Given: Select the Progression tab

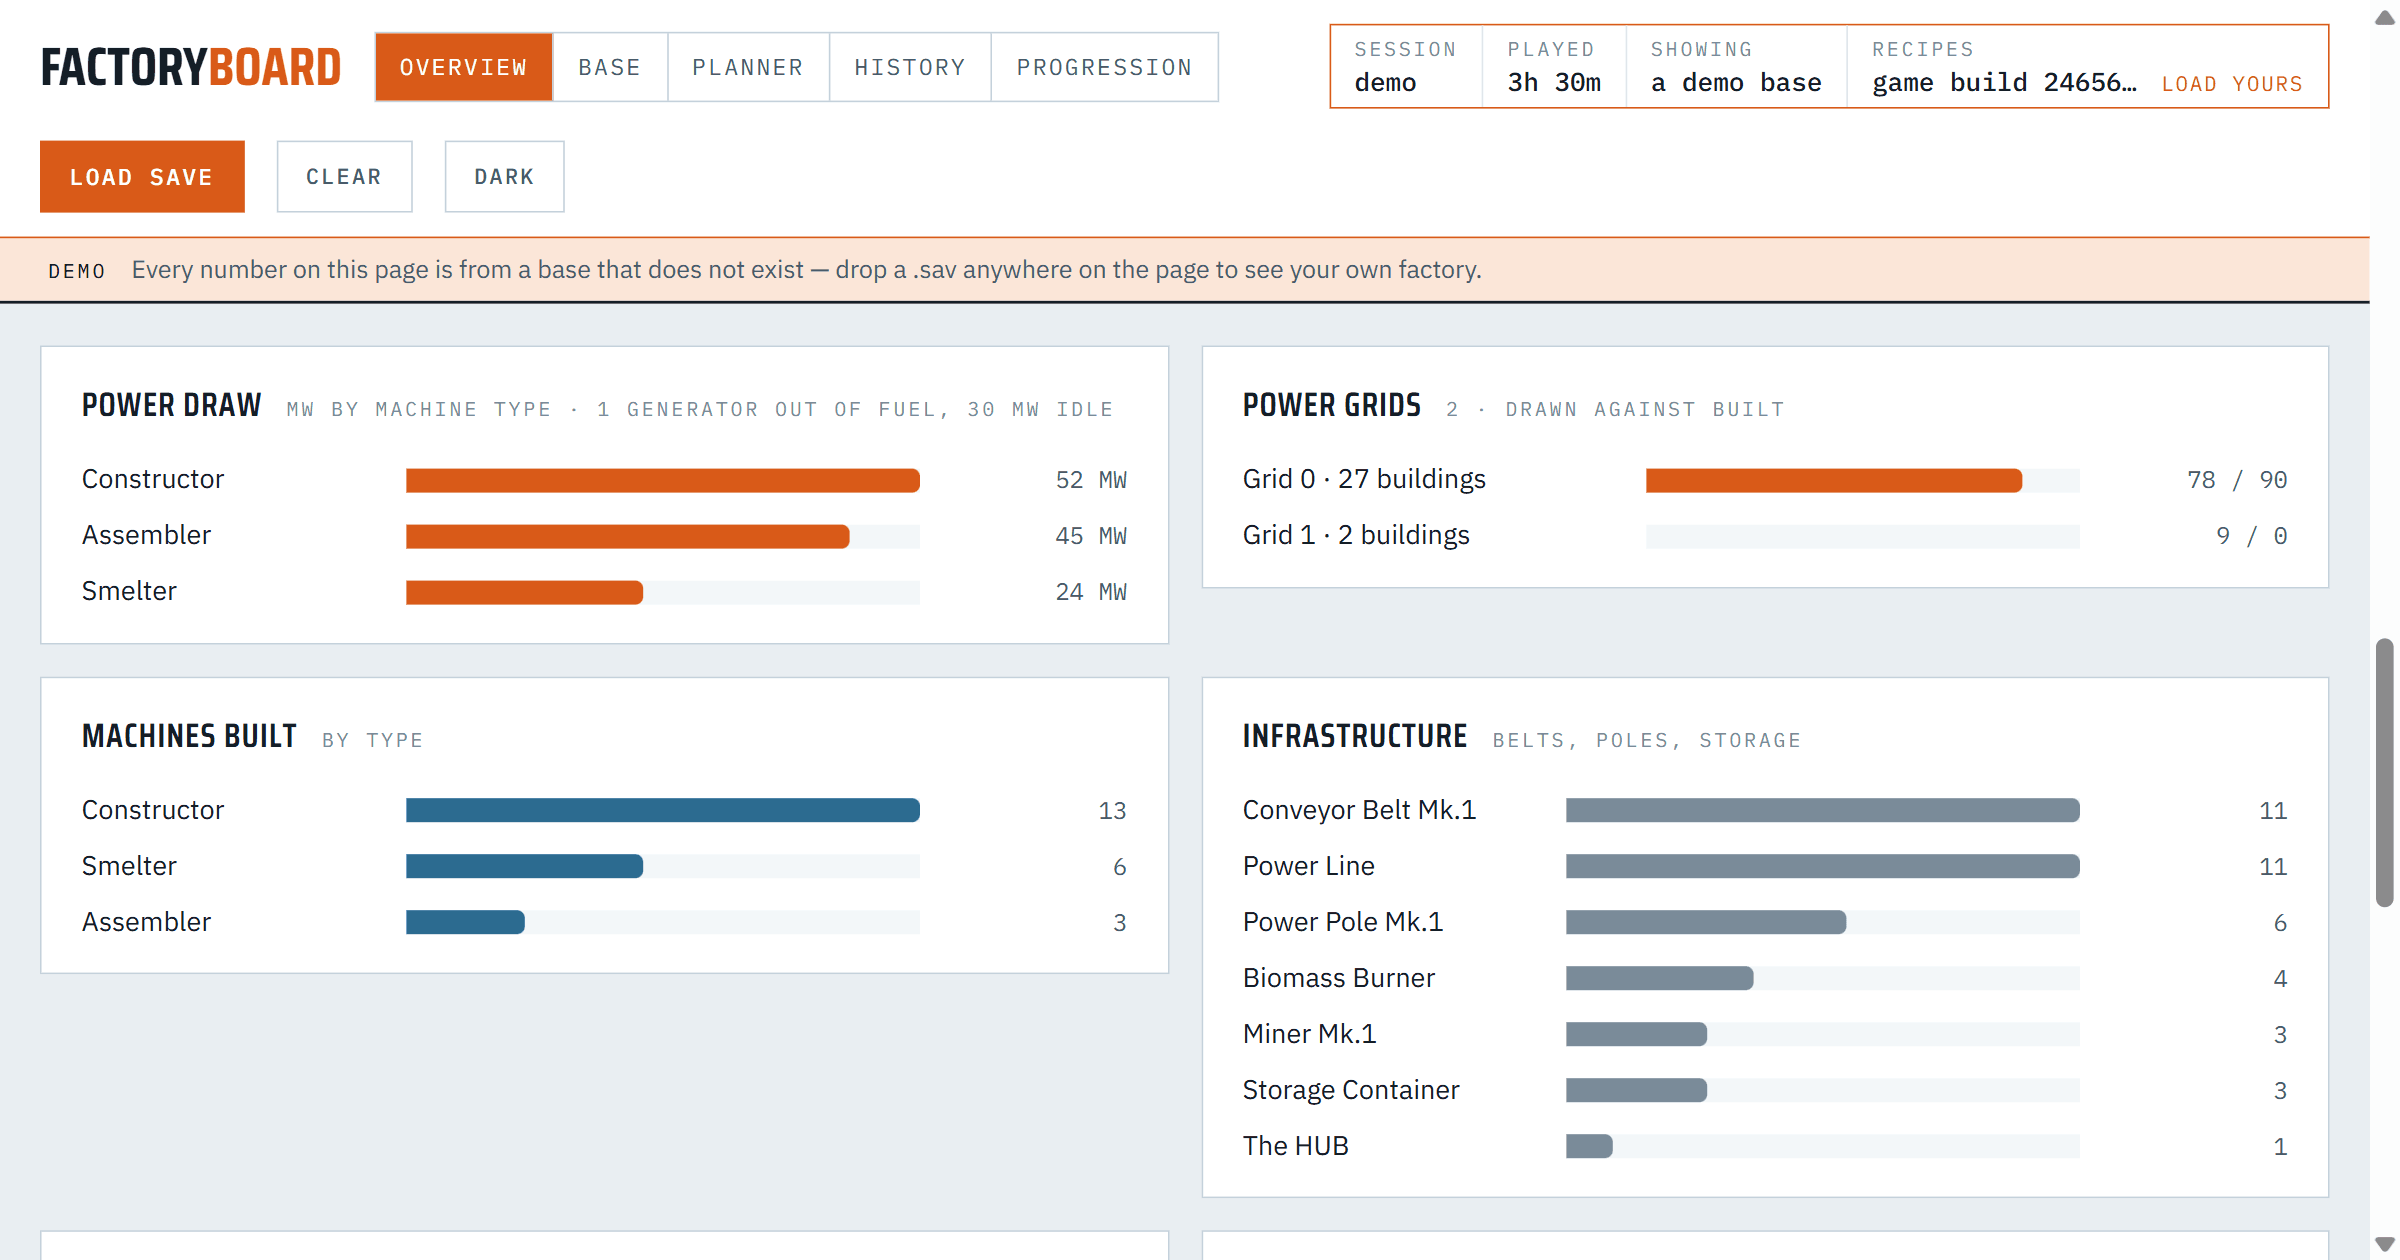Looking at the screenshot, I should (1105, 67).
